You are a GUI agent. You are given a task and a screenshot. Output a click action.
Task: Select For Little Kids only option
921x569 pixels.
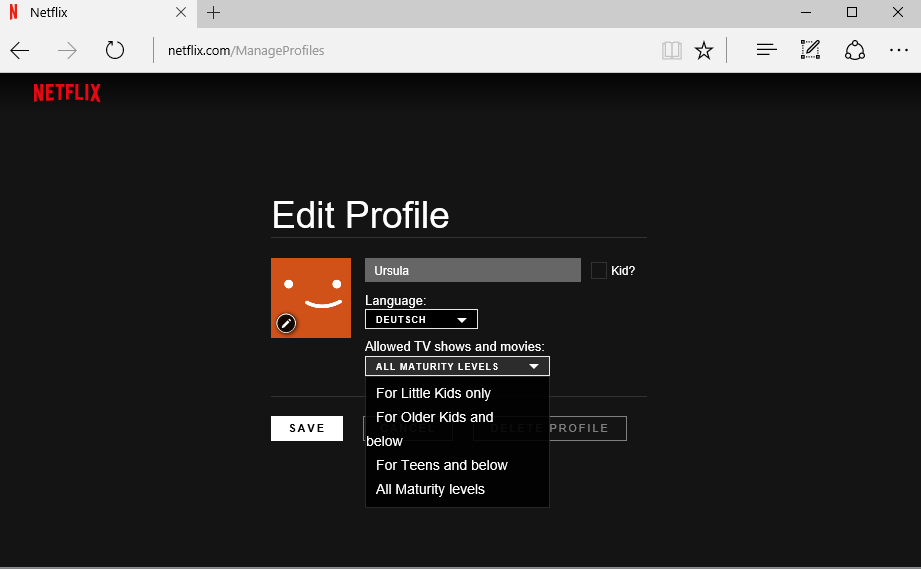coord(433,393)
